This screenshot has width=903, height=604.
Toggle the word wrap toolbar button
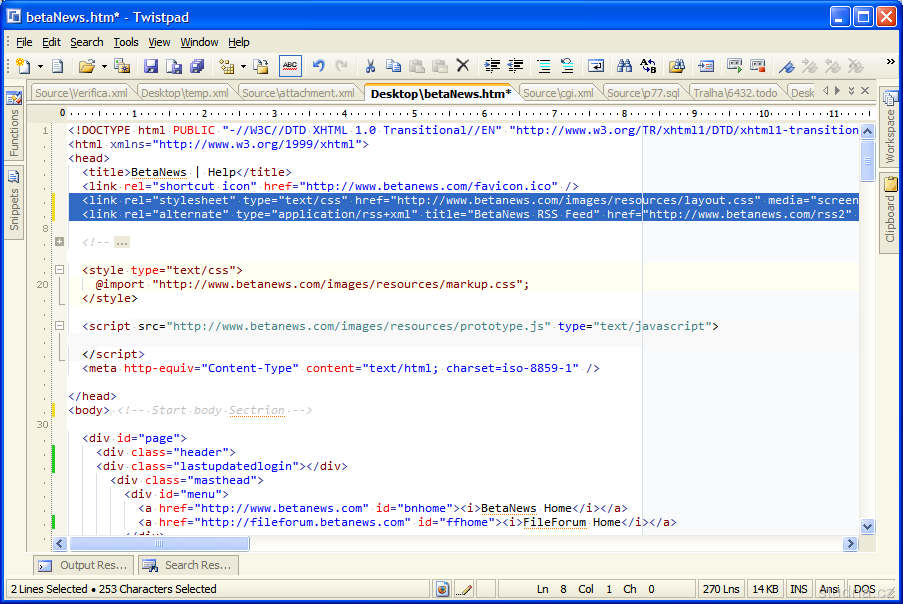[x=596, y=66]
